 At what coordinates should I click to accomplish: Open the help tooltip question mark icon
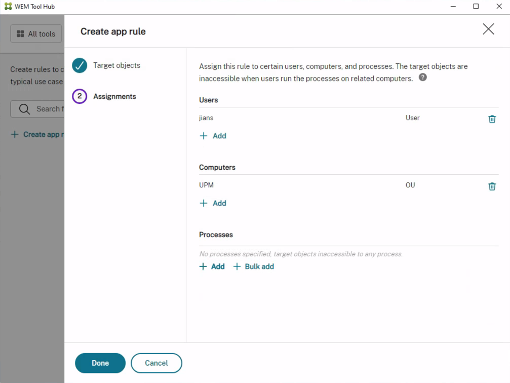[423, 77]
